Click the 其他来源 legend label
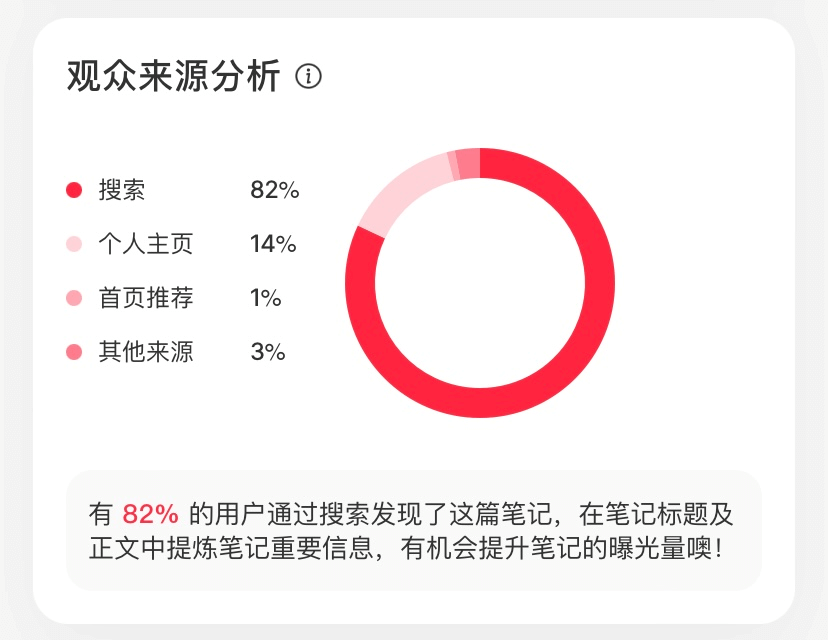 146,352
